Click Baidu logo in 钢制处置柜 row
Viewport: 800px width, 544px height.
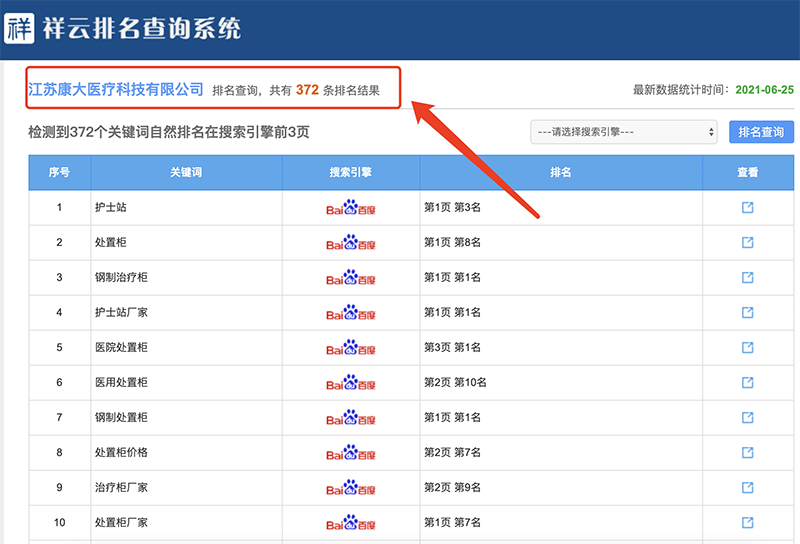pos(351,417)
